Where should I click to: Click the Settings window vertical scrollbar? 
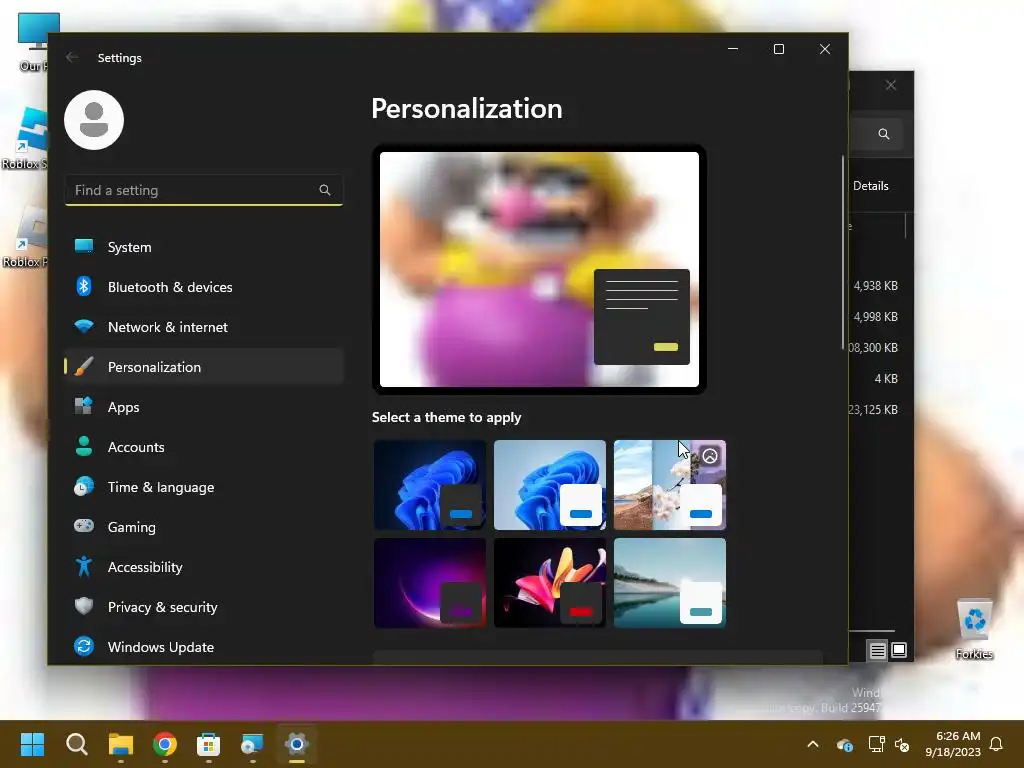coord(842,253)
